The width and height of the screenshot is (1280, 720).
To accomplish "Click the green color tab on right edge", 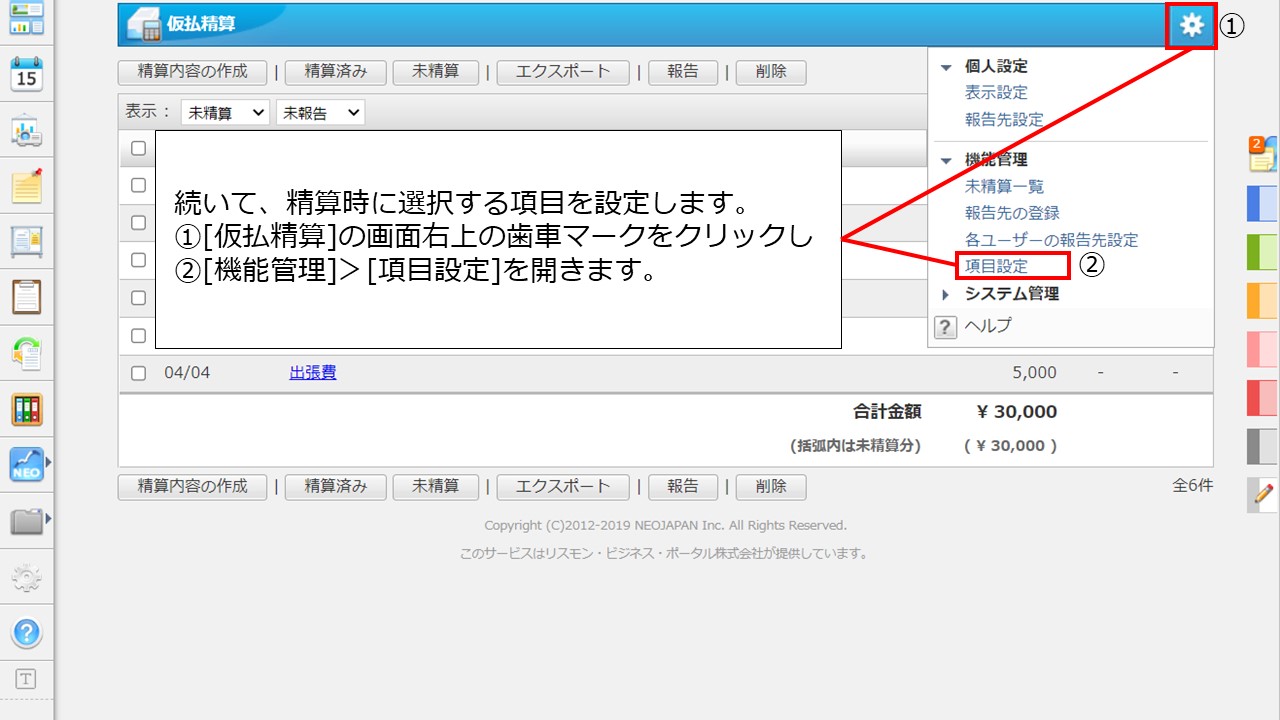I will point(1262,251).
